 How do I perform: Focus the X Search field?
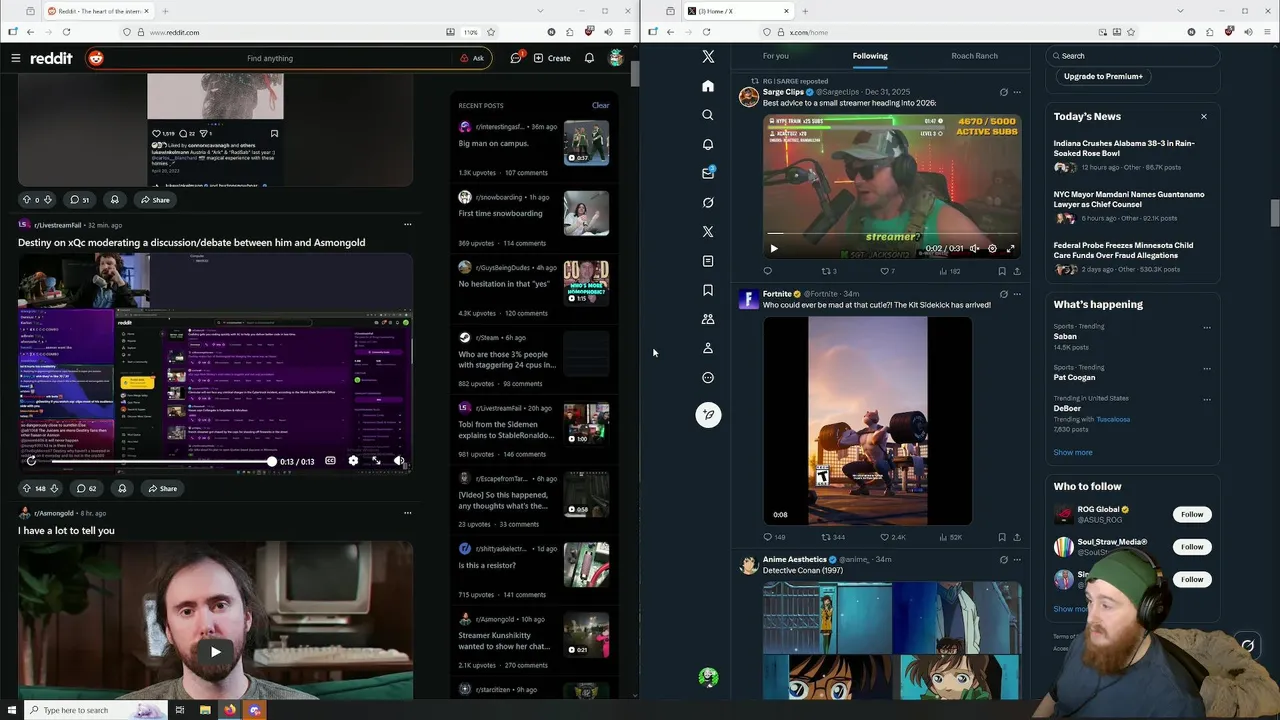pyautogui.click(x=1133, y=56)
